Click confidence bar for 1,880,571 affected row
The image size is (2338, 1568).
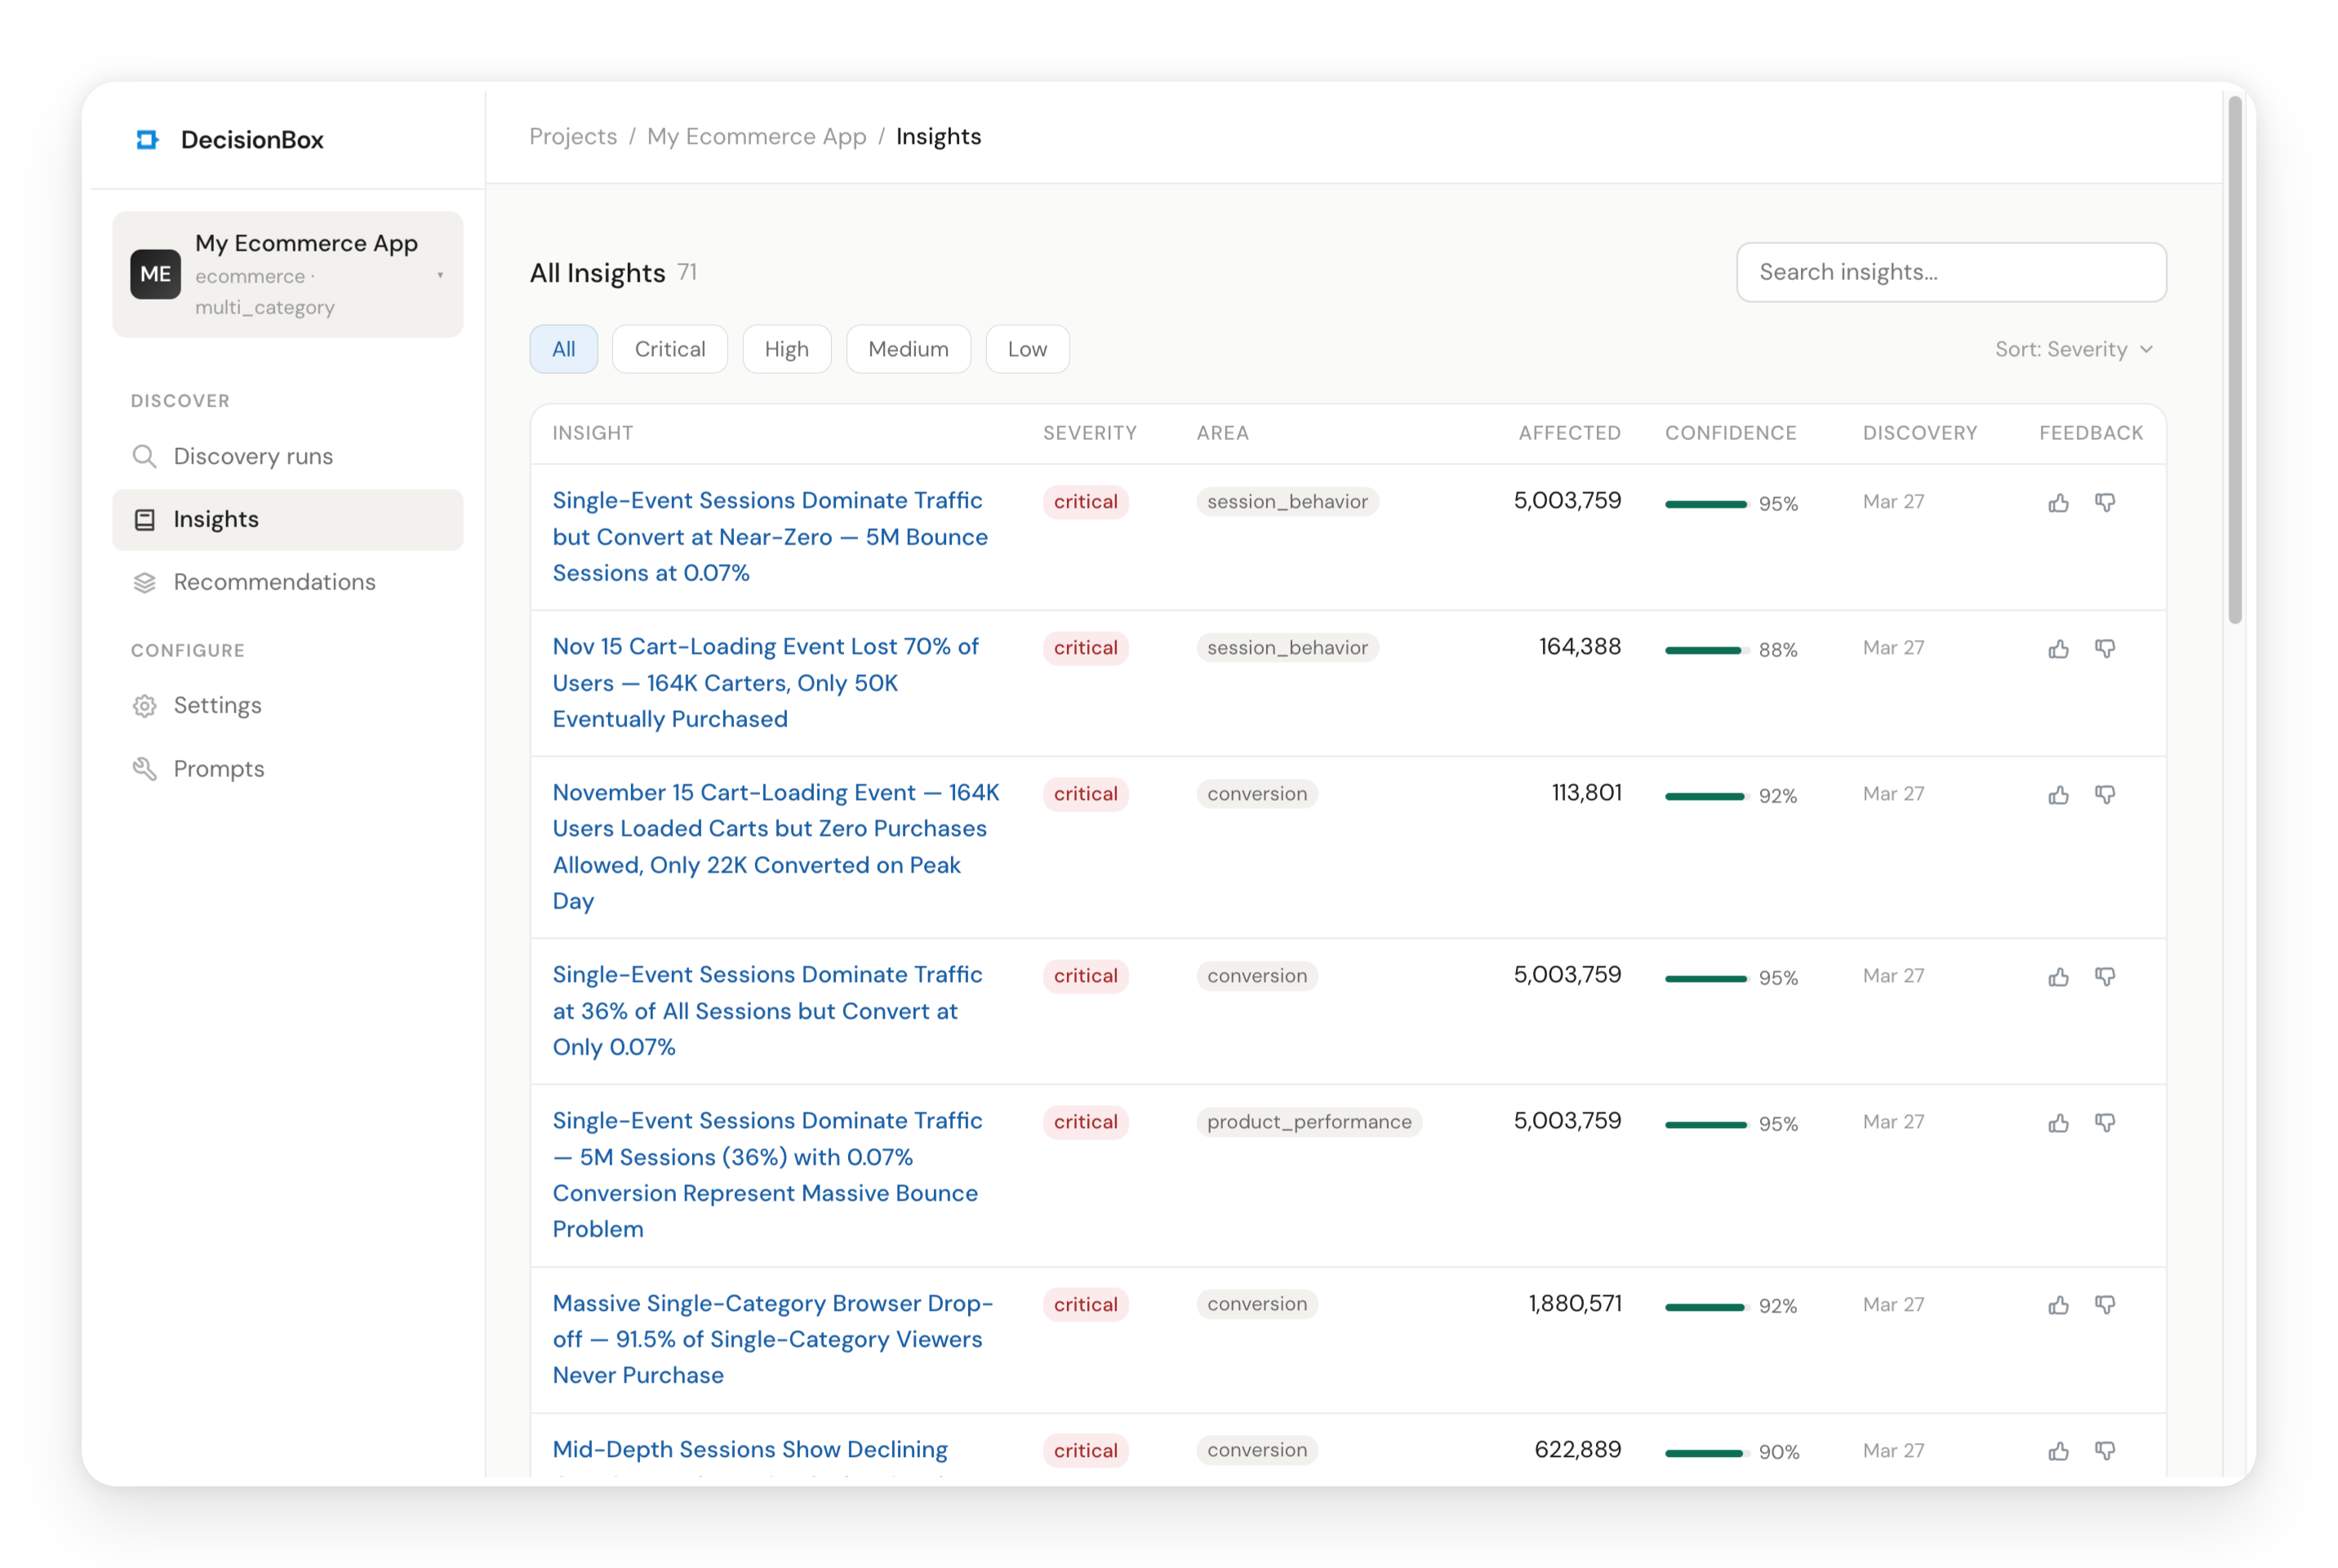(x=1705, y=1307)
